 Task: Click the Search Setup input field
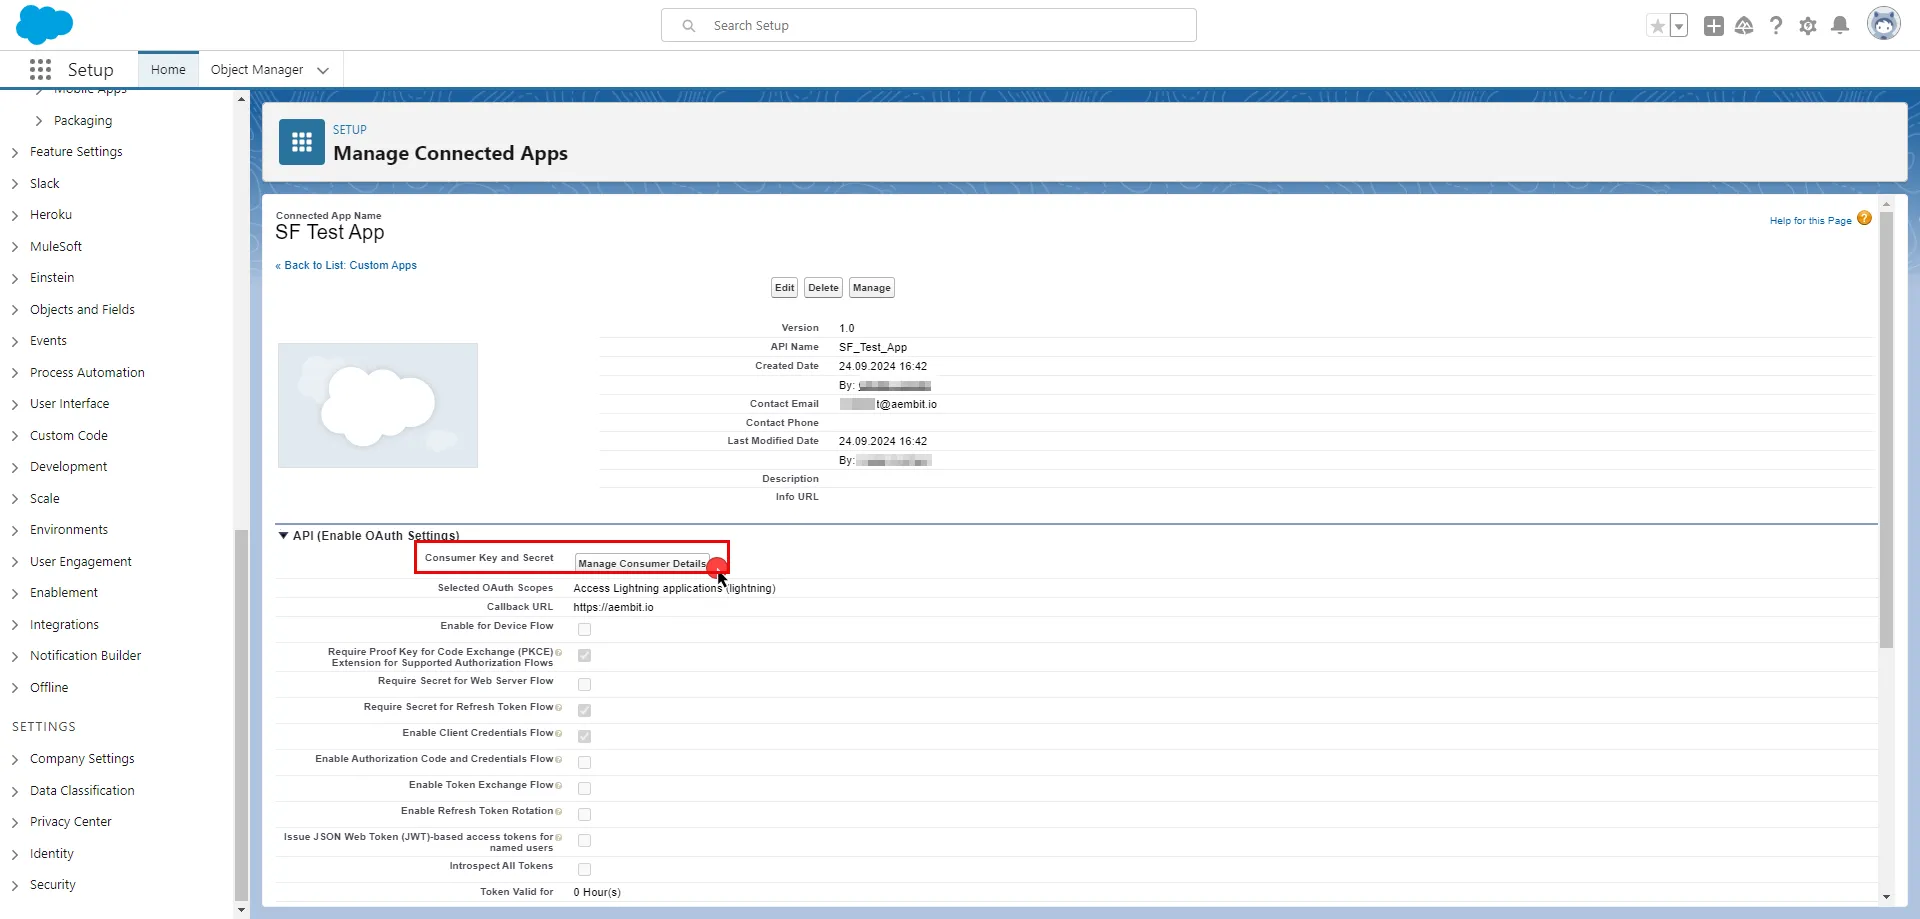coord(929,25)
